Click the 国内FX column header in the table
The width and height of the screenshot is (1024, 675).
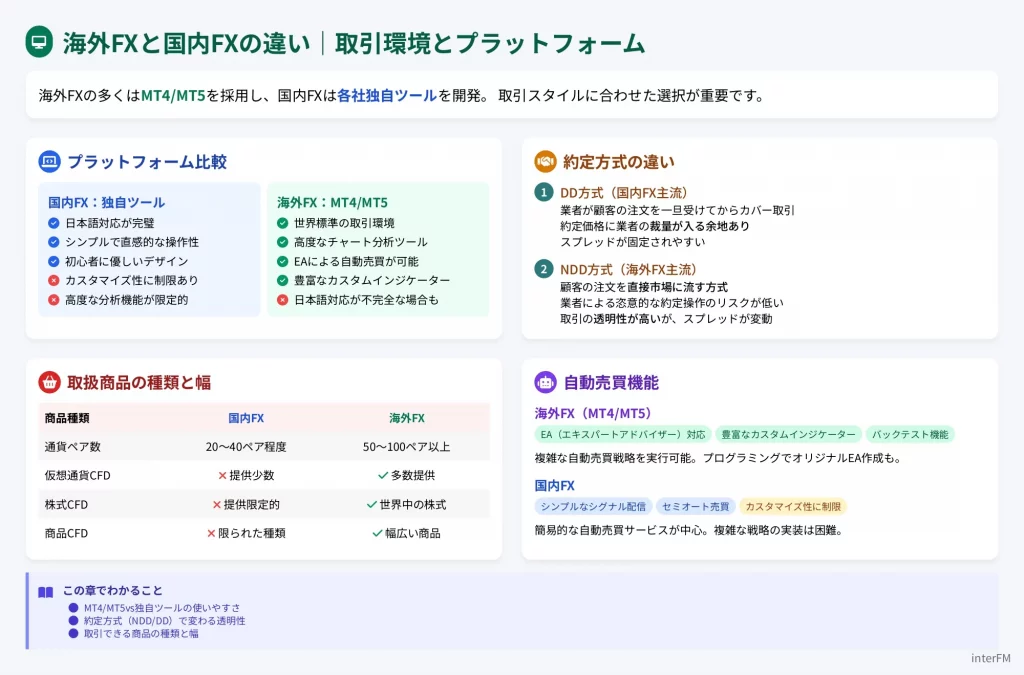pyautogui.click(x=246, y=418)
